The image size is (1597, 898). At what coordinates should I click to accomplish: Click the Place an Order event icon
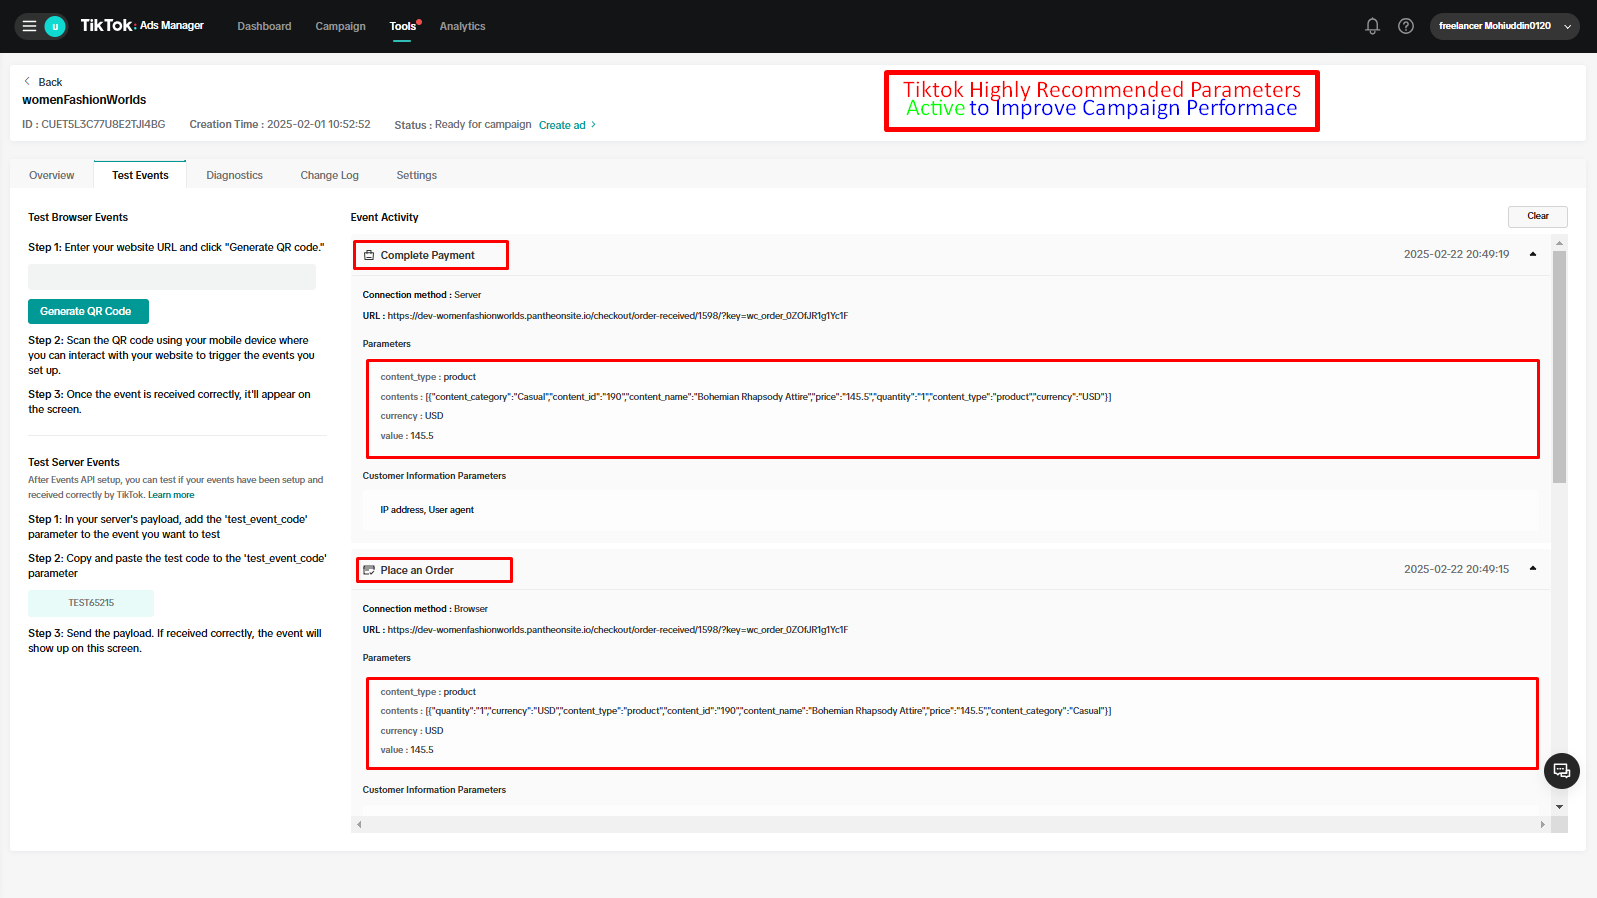[x=369, y=570]
